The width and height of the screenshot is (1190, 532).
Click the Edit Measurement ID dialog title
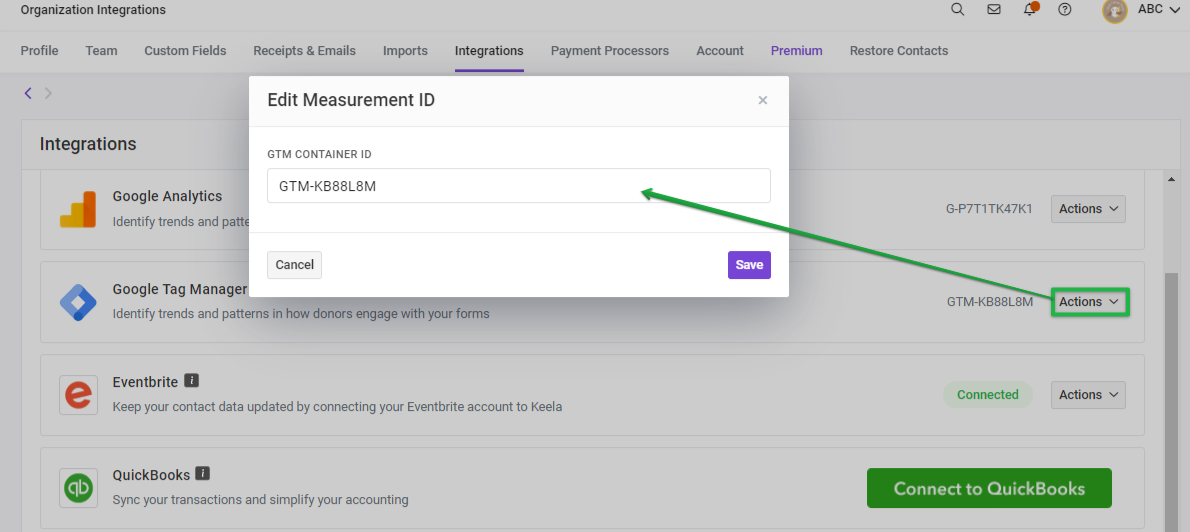351,100
